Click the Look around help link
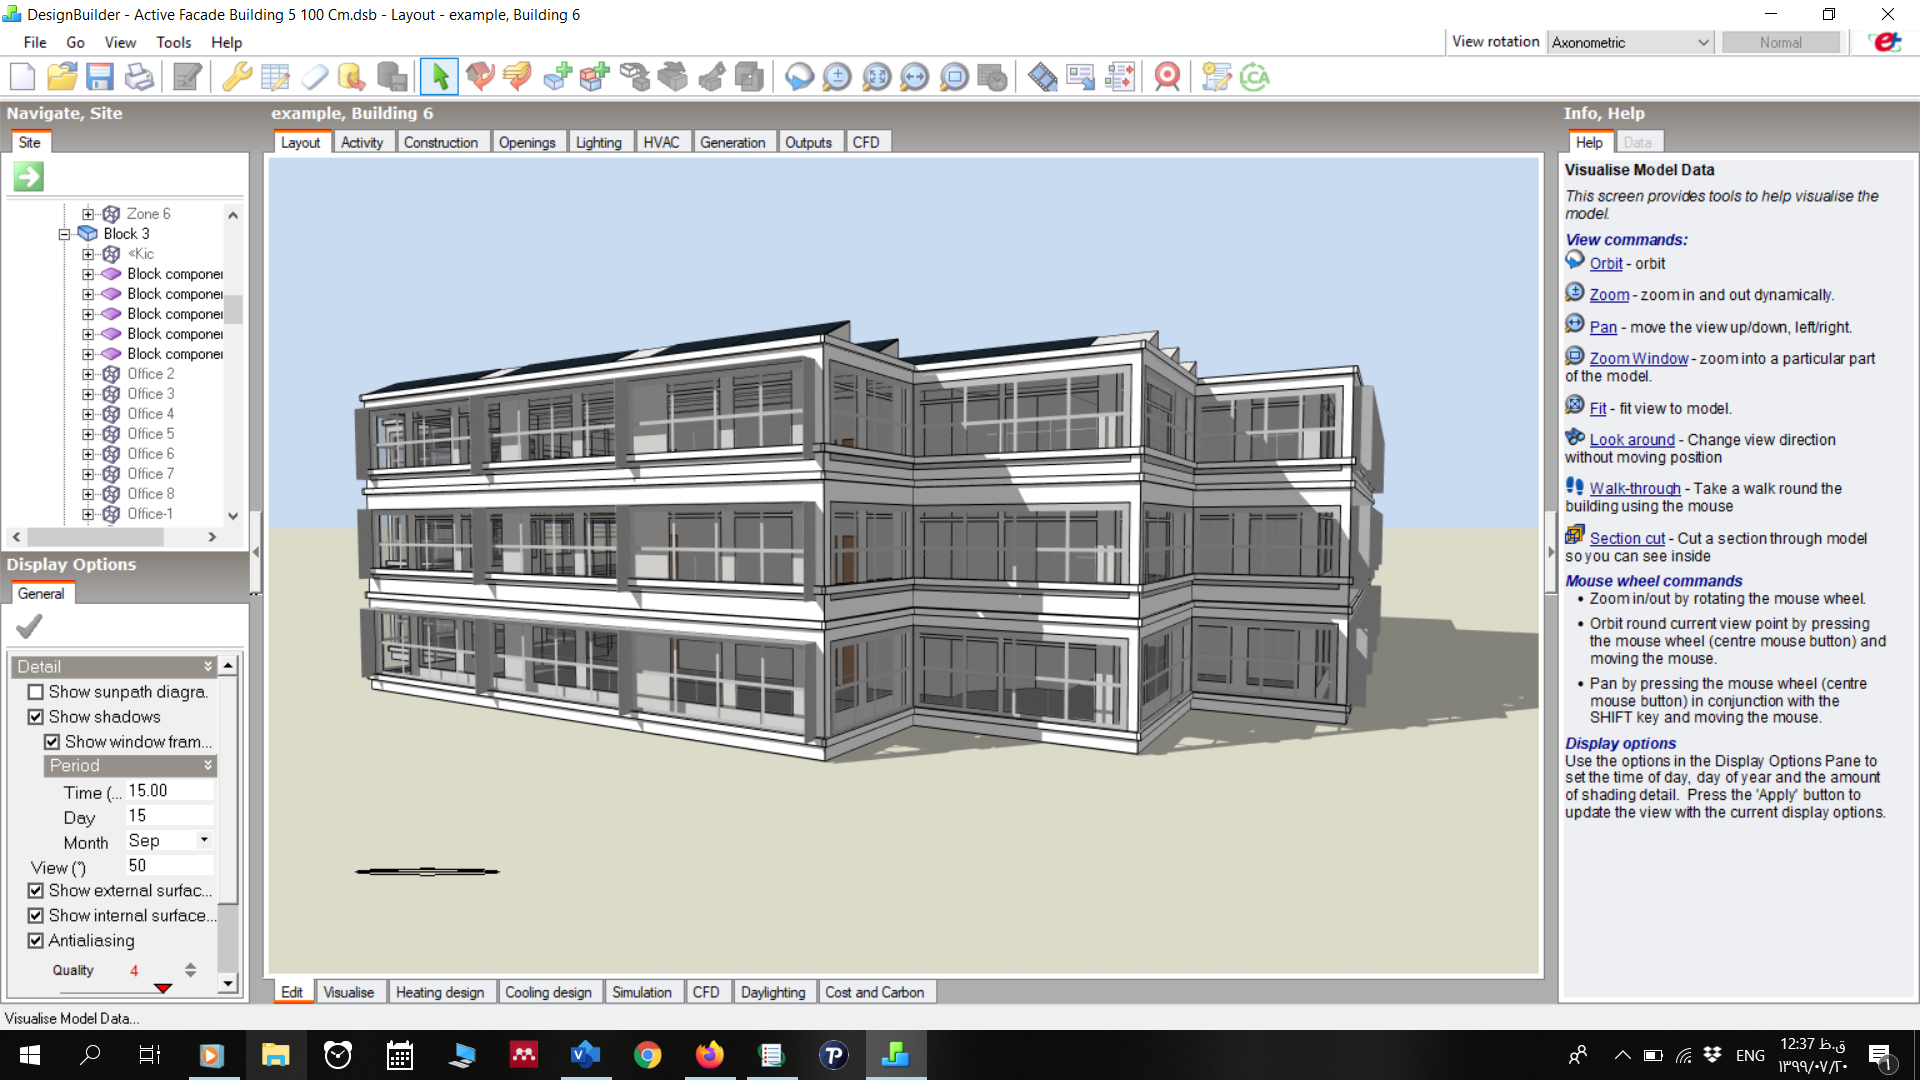This screenshot has width=1920, height=1080. pyautogui.click(x=1632, y=439)
